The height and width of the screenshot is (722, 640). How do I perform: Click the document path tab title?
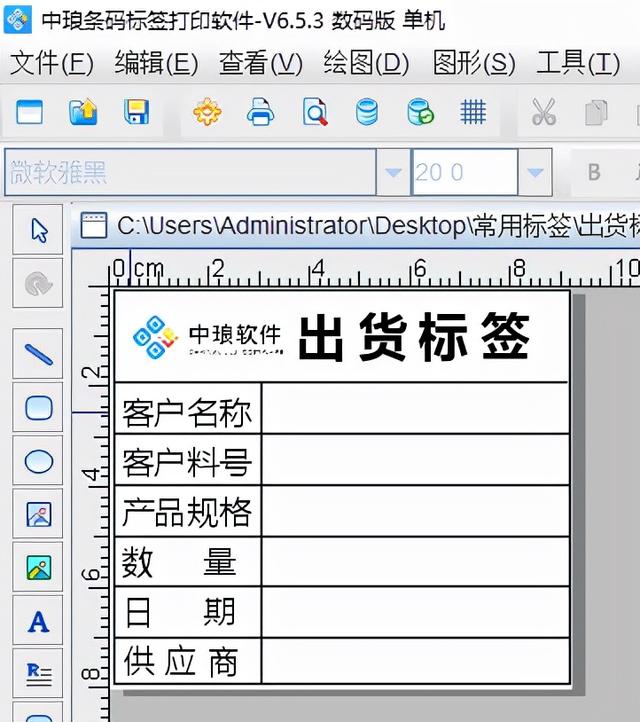[378, 226]
